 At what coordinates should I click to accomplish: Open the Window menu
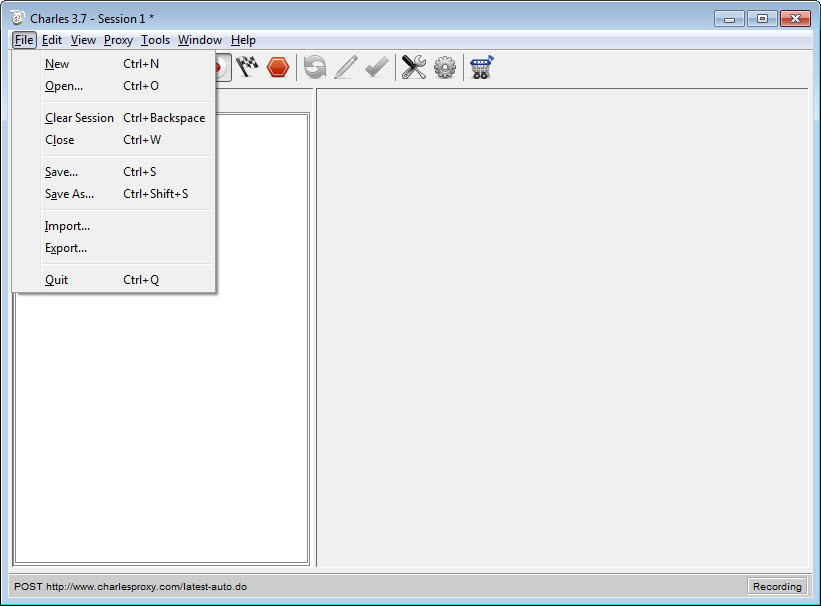click(200, 40)
